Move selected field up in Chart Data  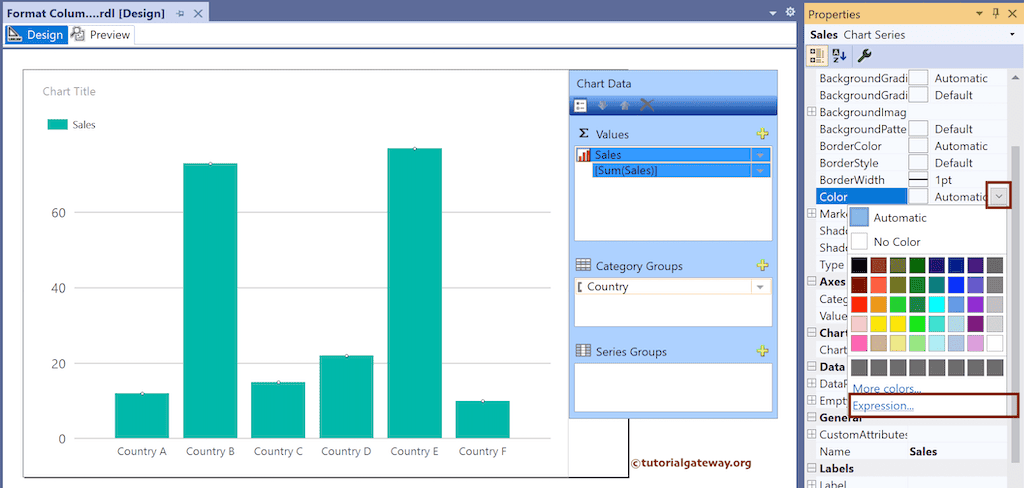[x=624, y=105]
